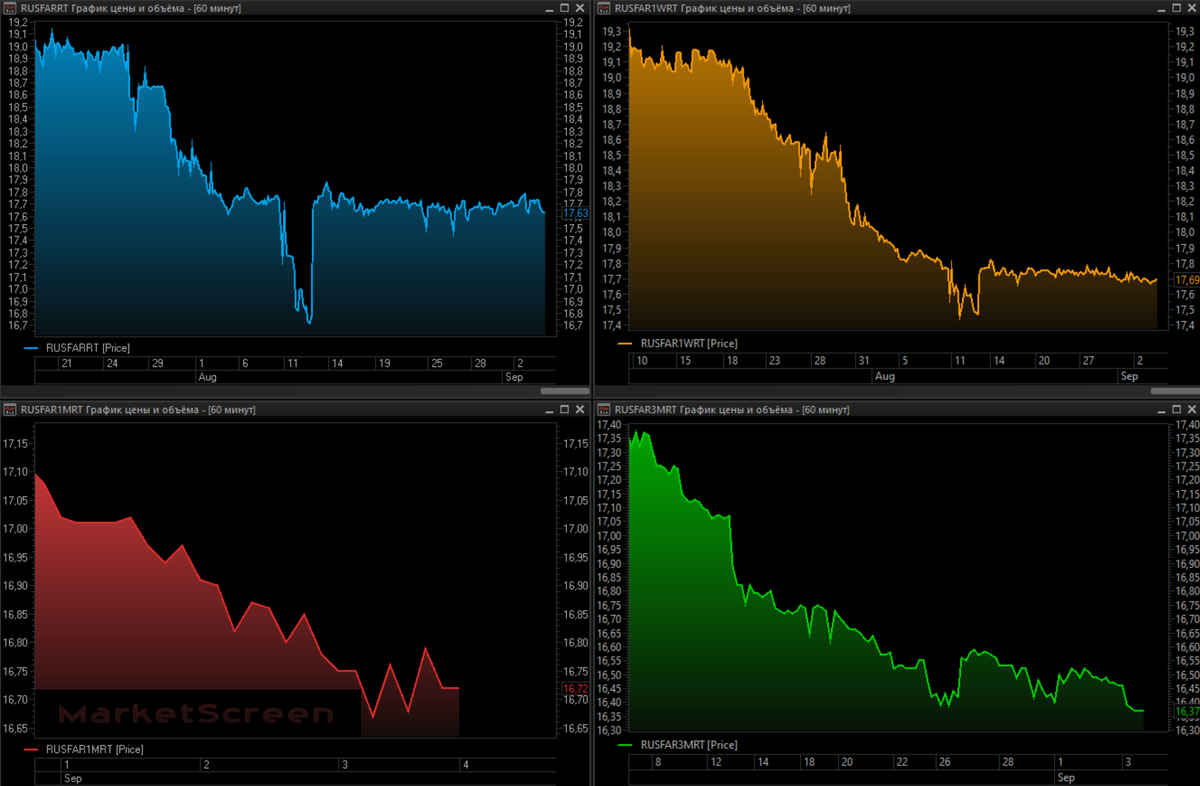This screenshot has height=786, width=1200.
Task: Select the 'RUSFARRT [Price]' legend label
Action: coord(88,348)
